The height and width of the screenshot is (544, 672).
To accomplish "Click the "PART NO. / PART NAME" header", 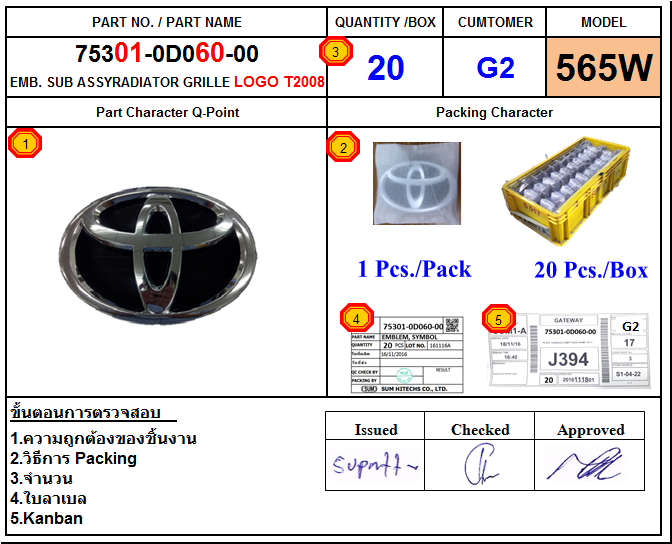I will pos(167,22).
